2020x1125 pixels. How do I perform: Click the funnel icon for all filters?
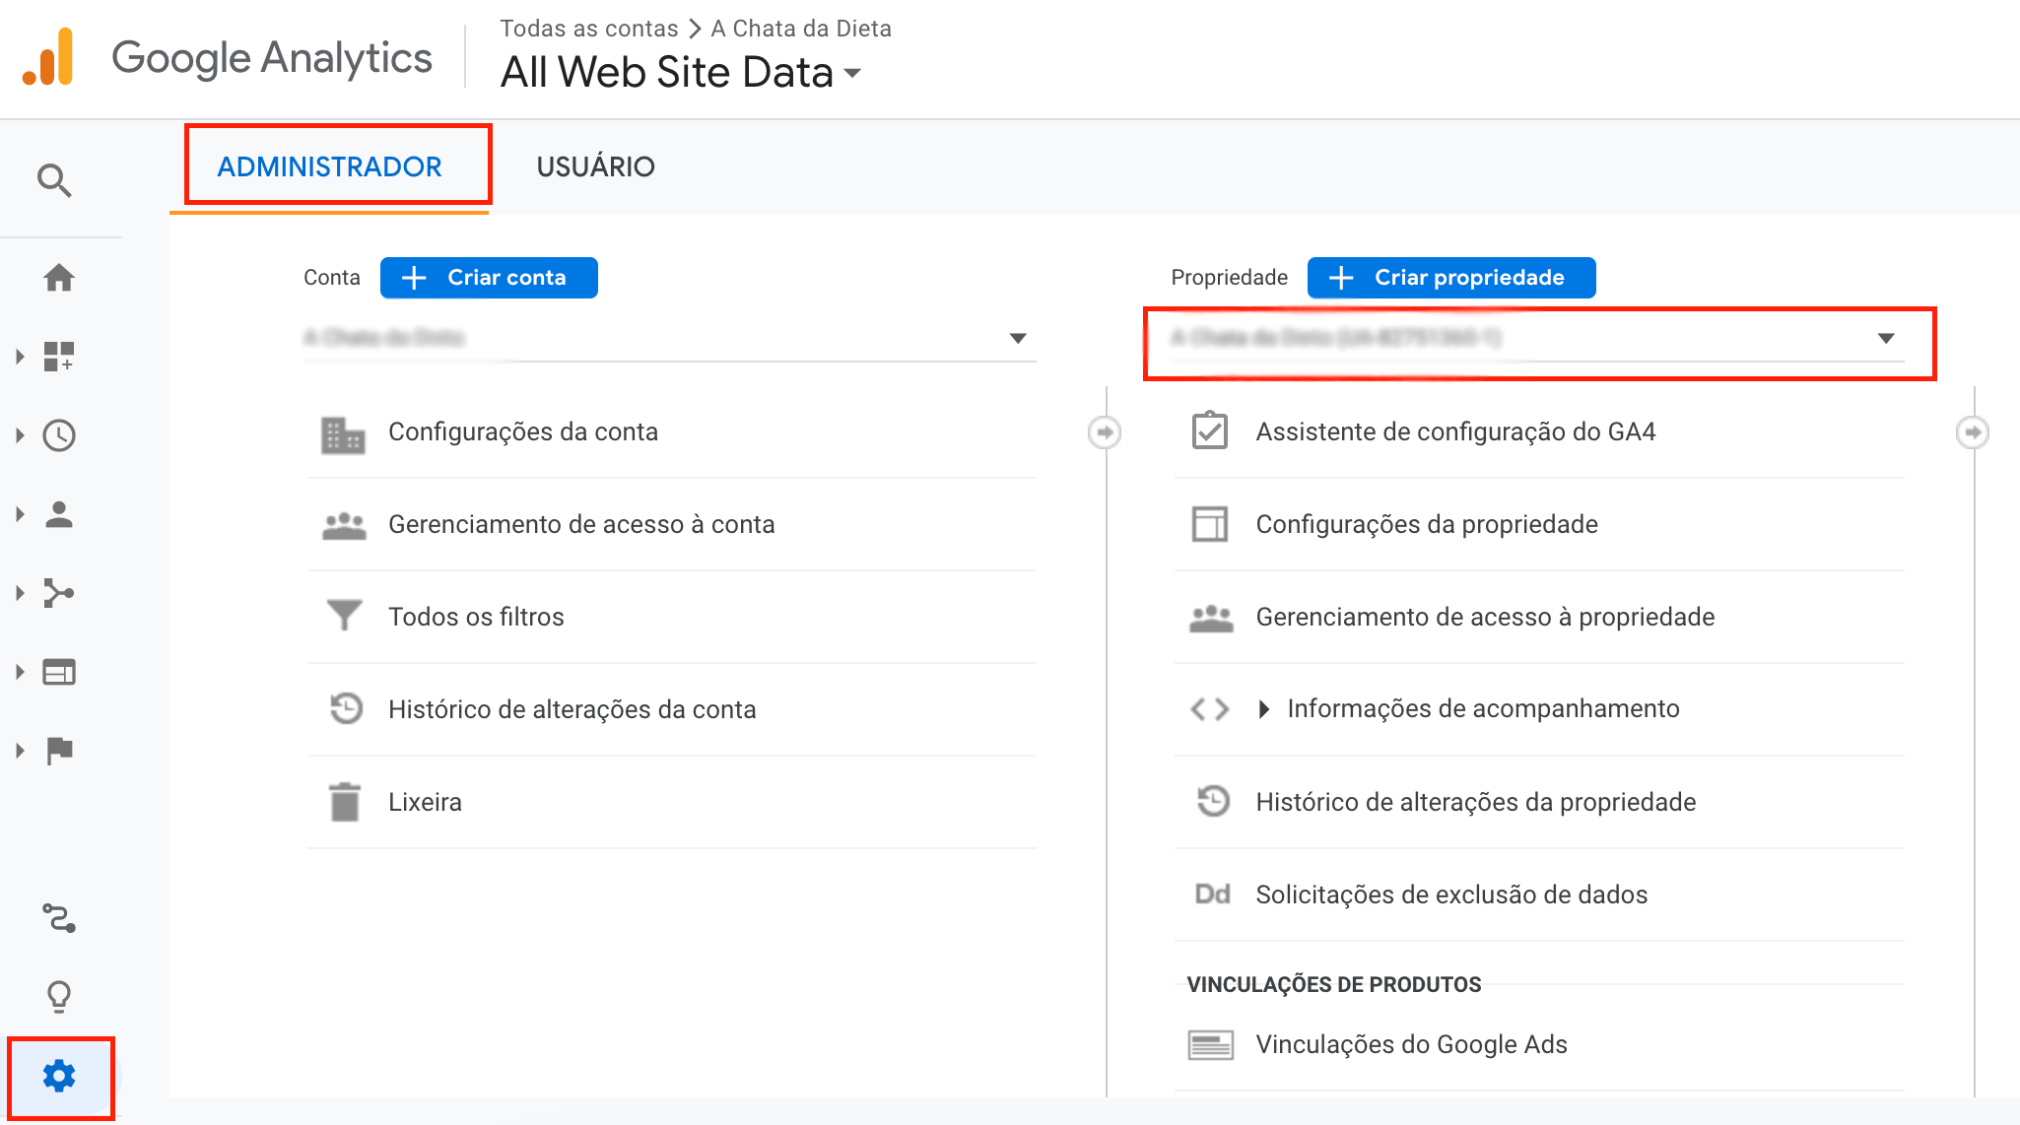click(x=344, y=616)
